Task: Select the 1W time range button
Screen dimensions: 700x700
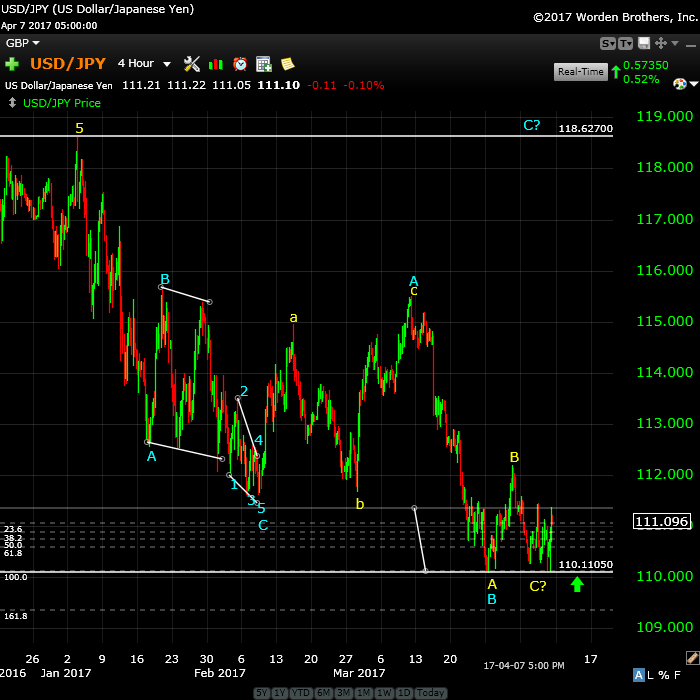Action: 384,692
